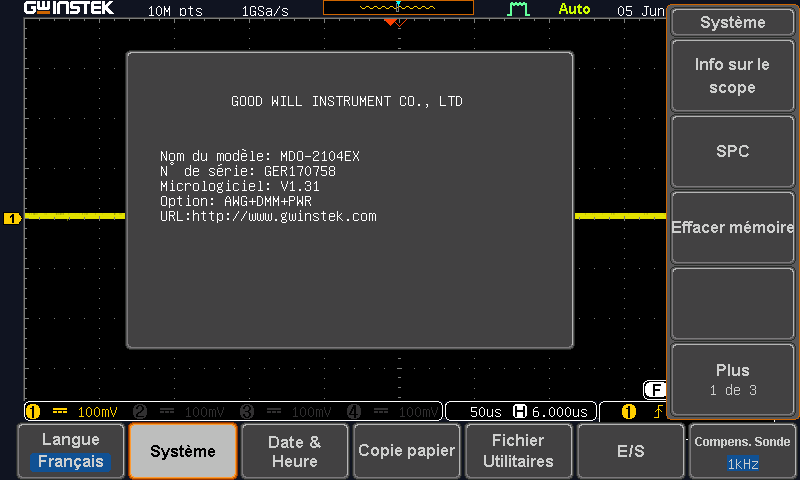Click Effacer mémoire button
Screen dimensions: 800x480
(x=732, y=228)
